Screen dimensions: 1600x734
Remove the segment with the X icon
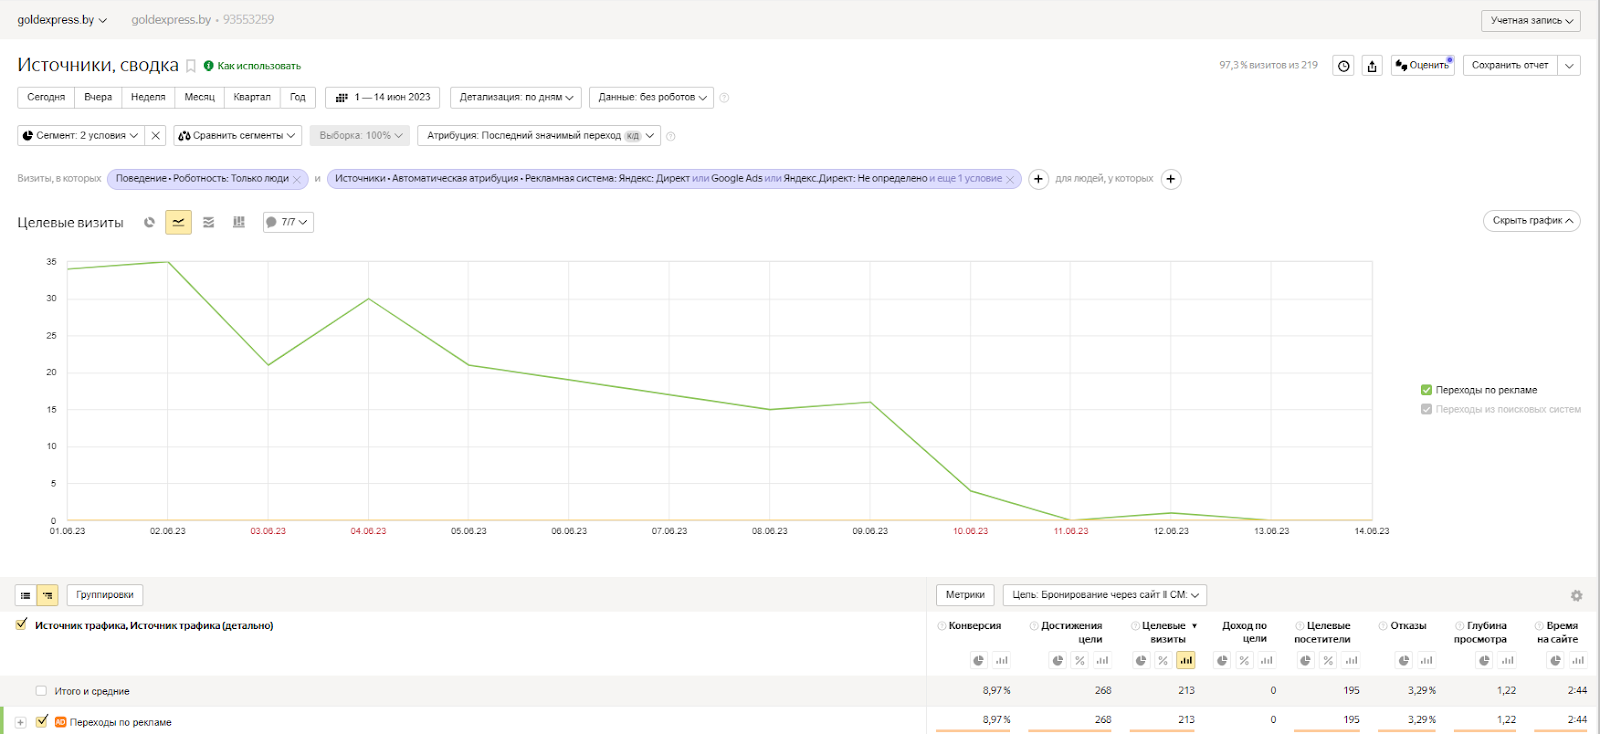[x=155, y=135]
